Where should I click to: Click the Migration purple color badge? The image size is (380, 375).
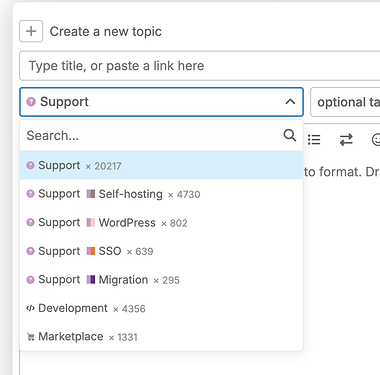pyautogui.click(x=91, y=279)
